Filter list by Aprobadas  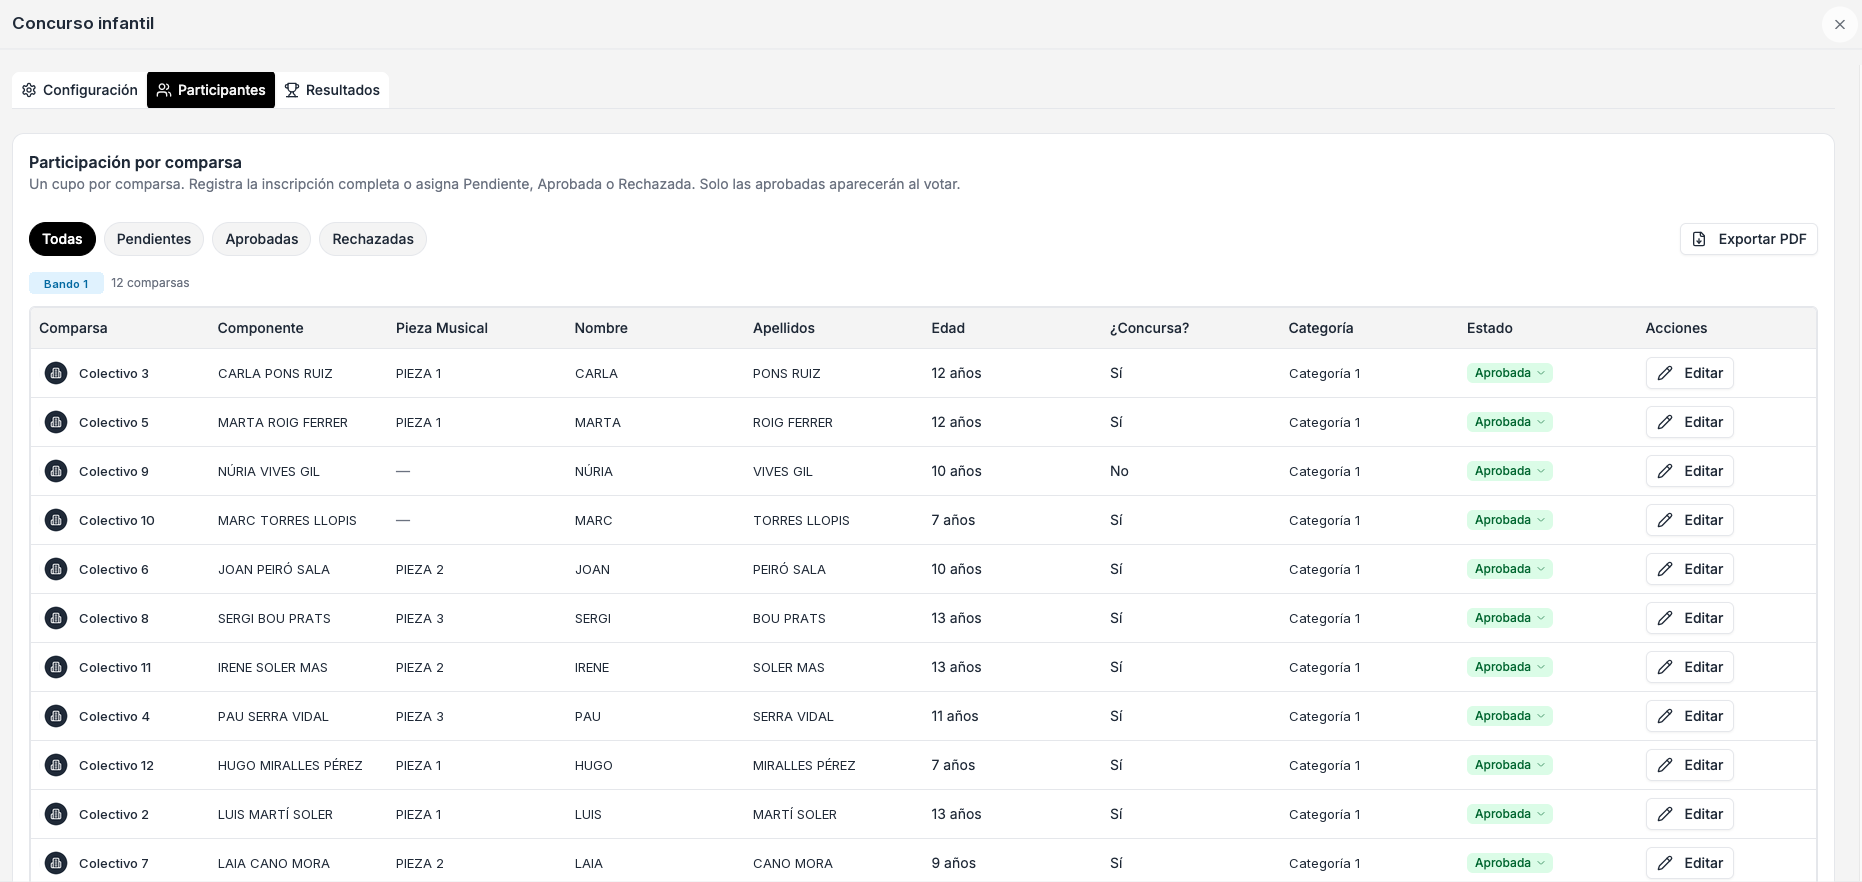[x=262, y=239]
